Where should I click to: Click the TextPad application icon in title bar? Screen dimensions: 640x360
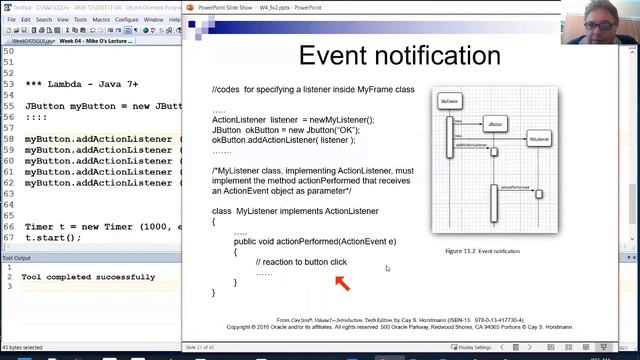[x=7, y=7]
